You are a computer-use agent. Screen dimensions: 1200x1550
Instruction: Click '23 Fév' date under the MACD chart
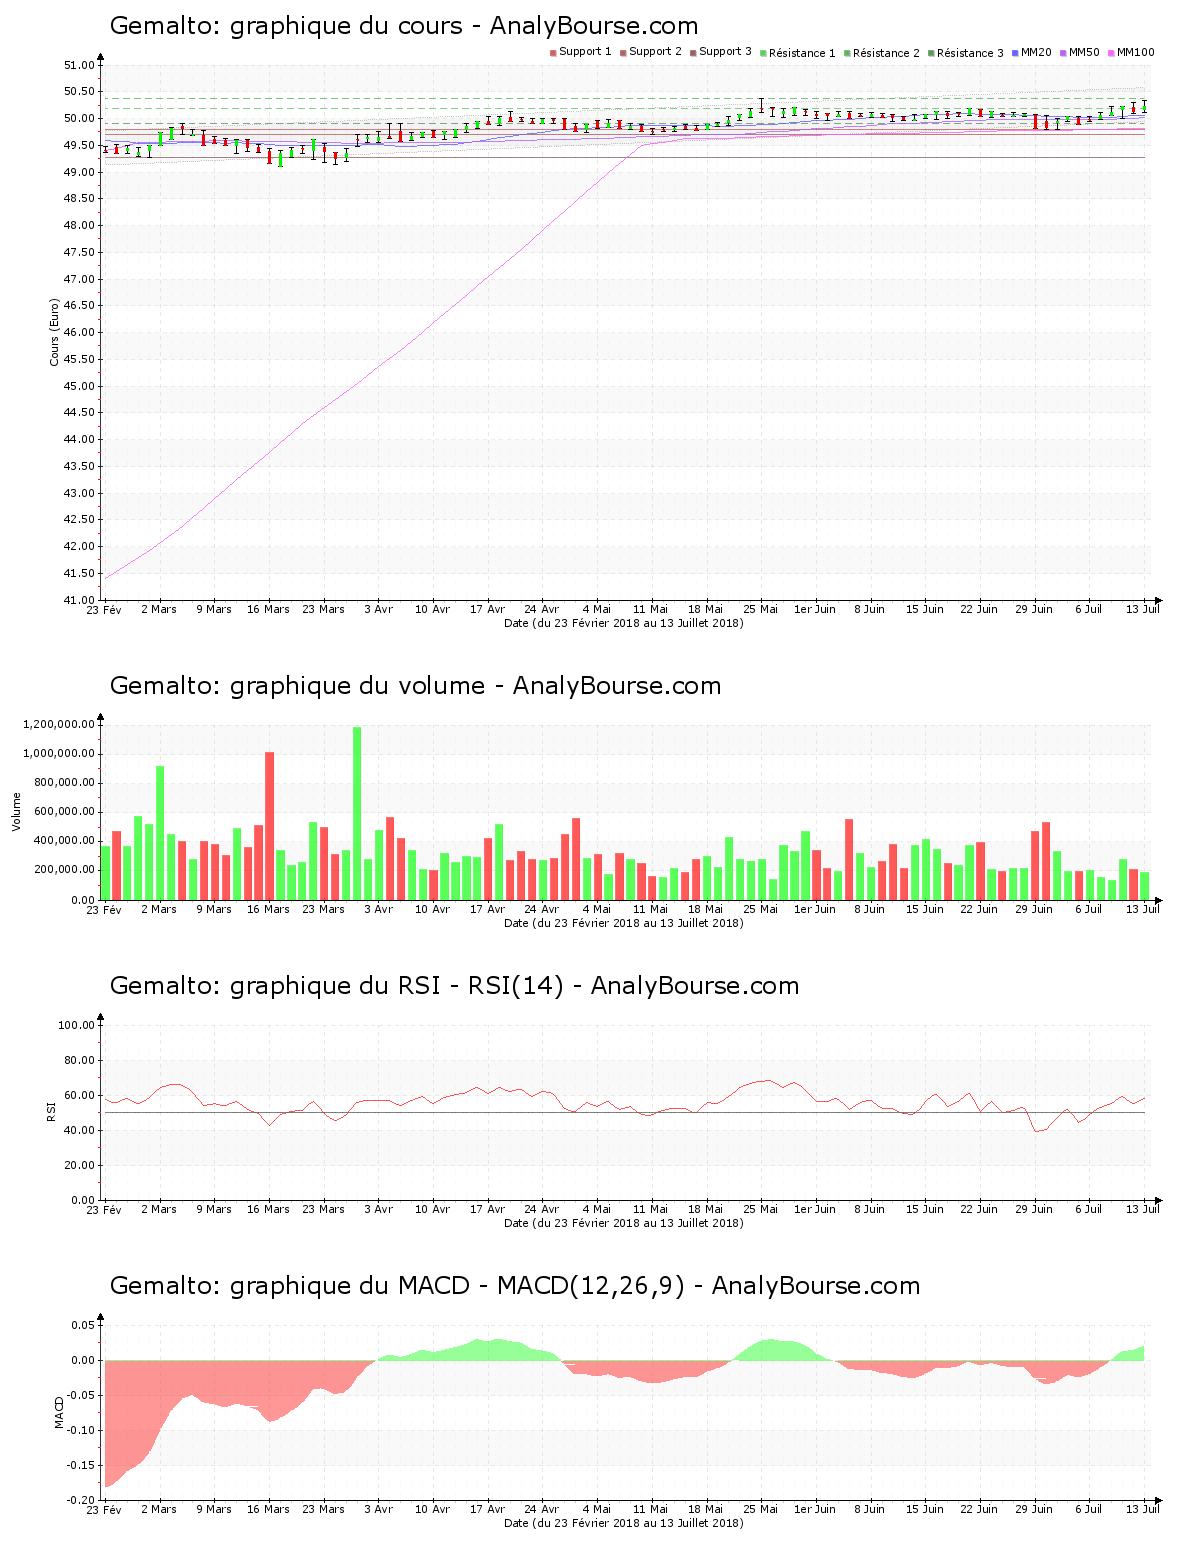[104, 1509]
